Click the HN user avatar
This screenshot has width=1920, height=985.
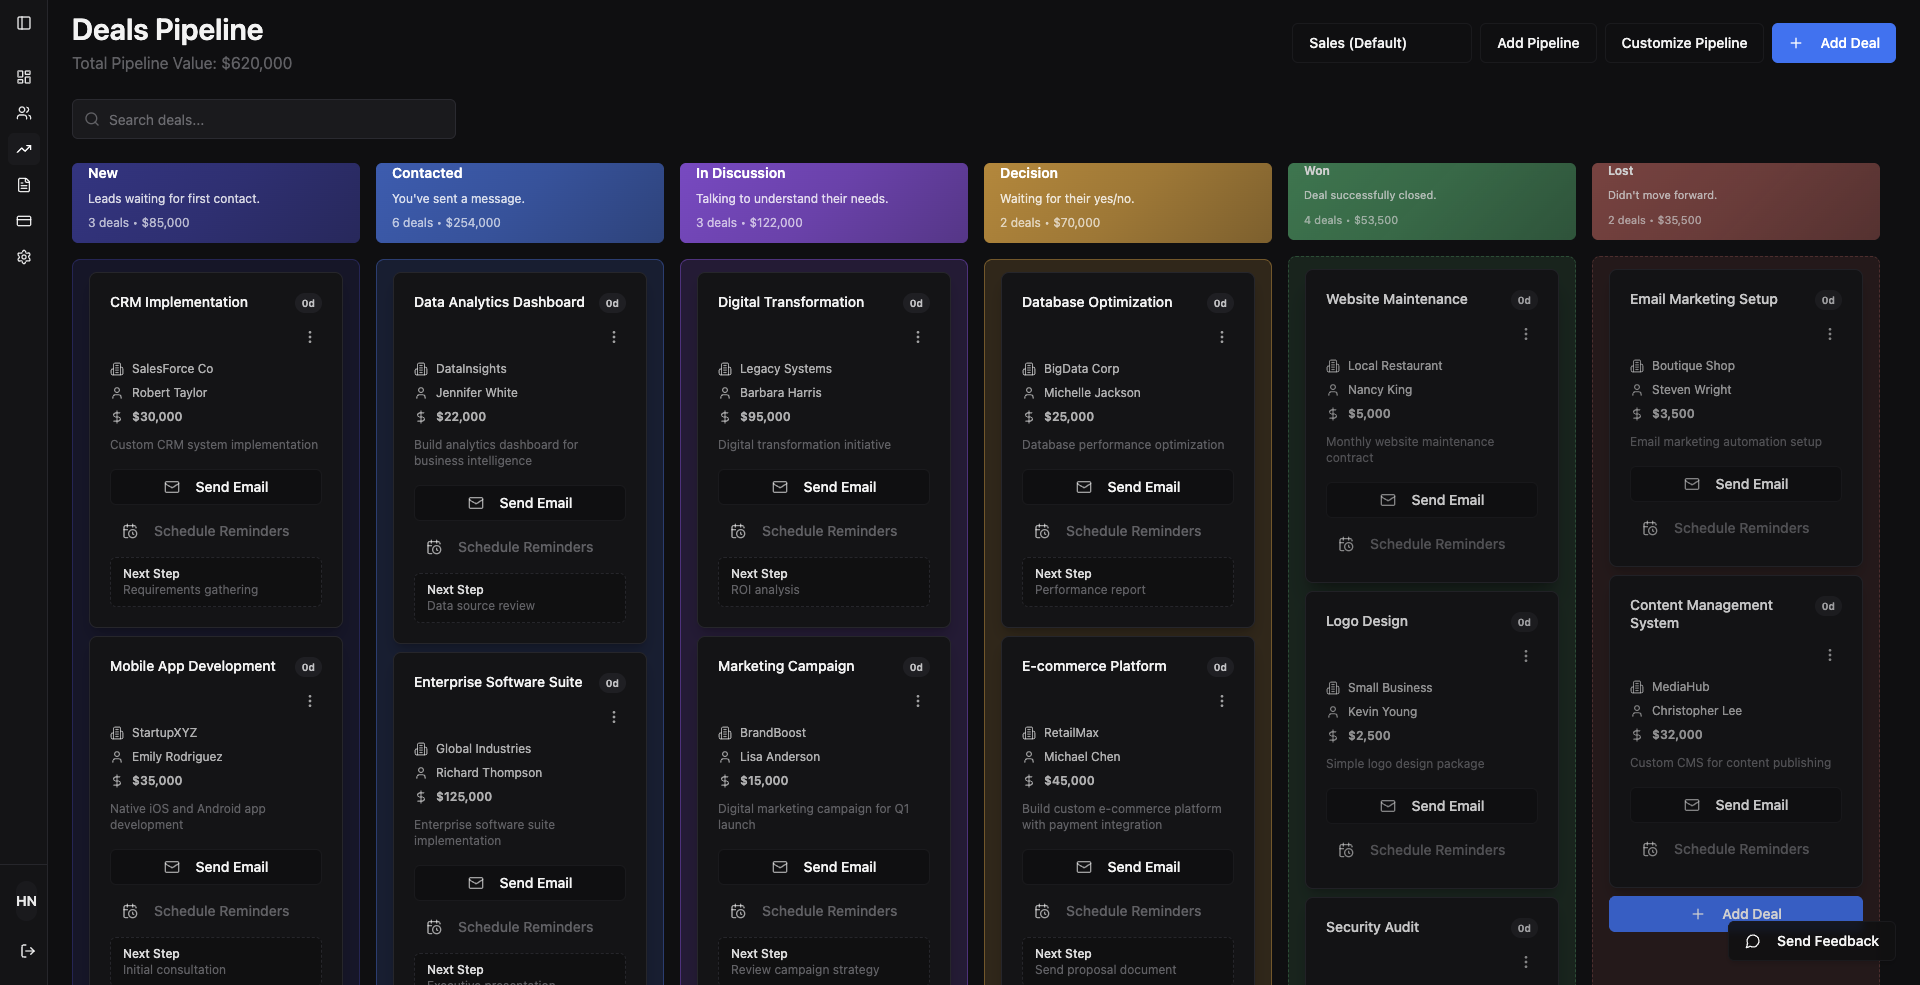pyautogui.click(x=27, y=901)
